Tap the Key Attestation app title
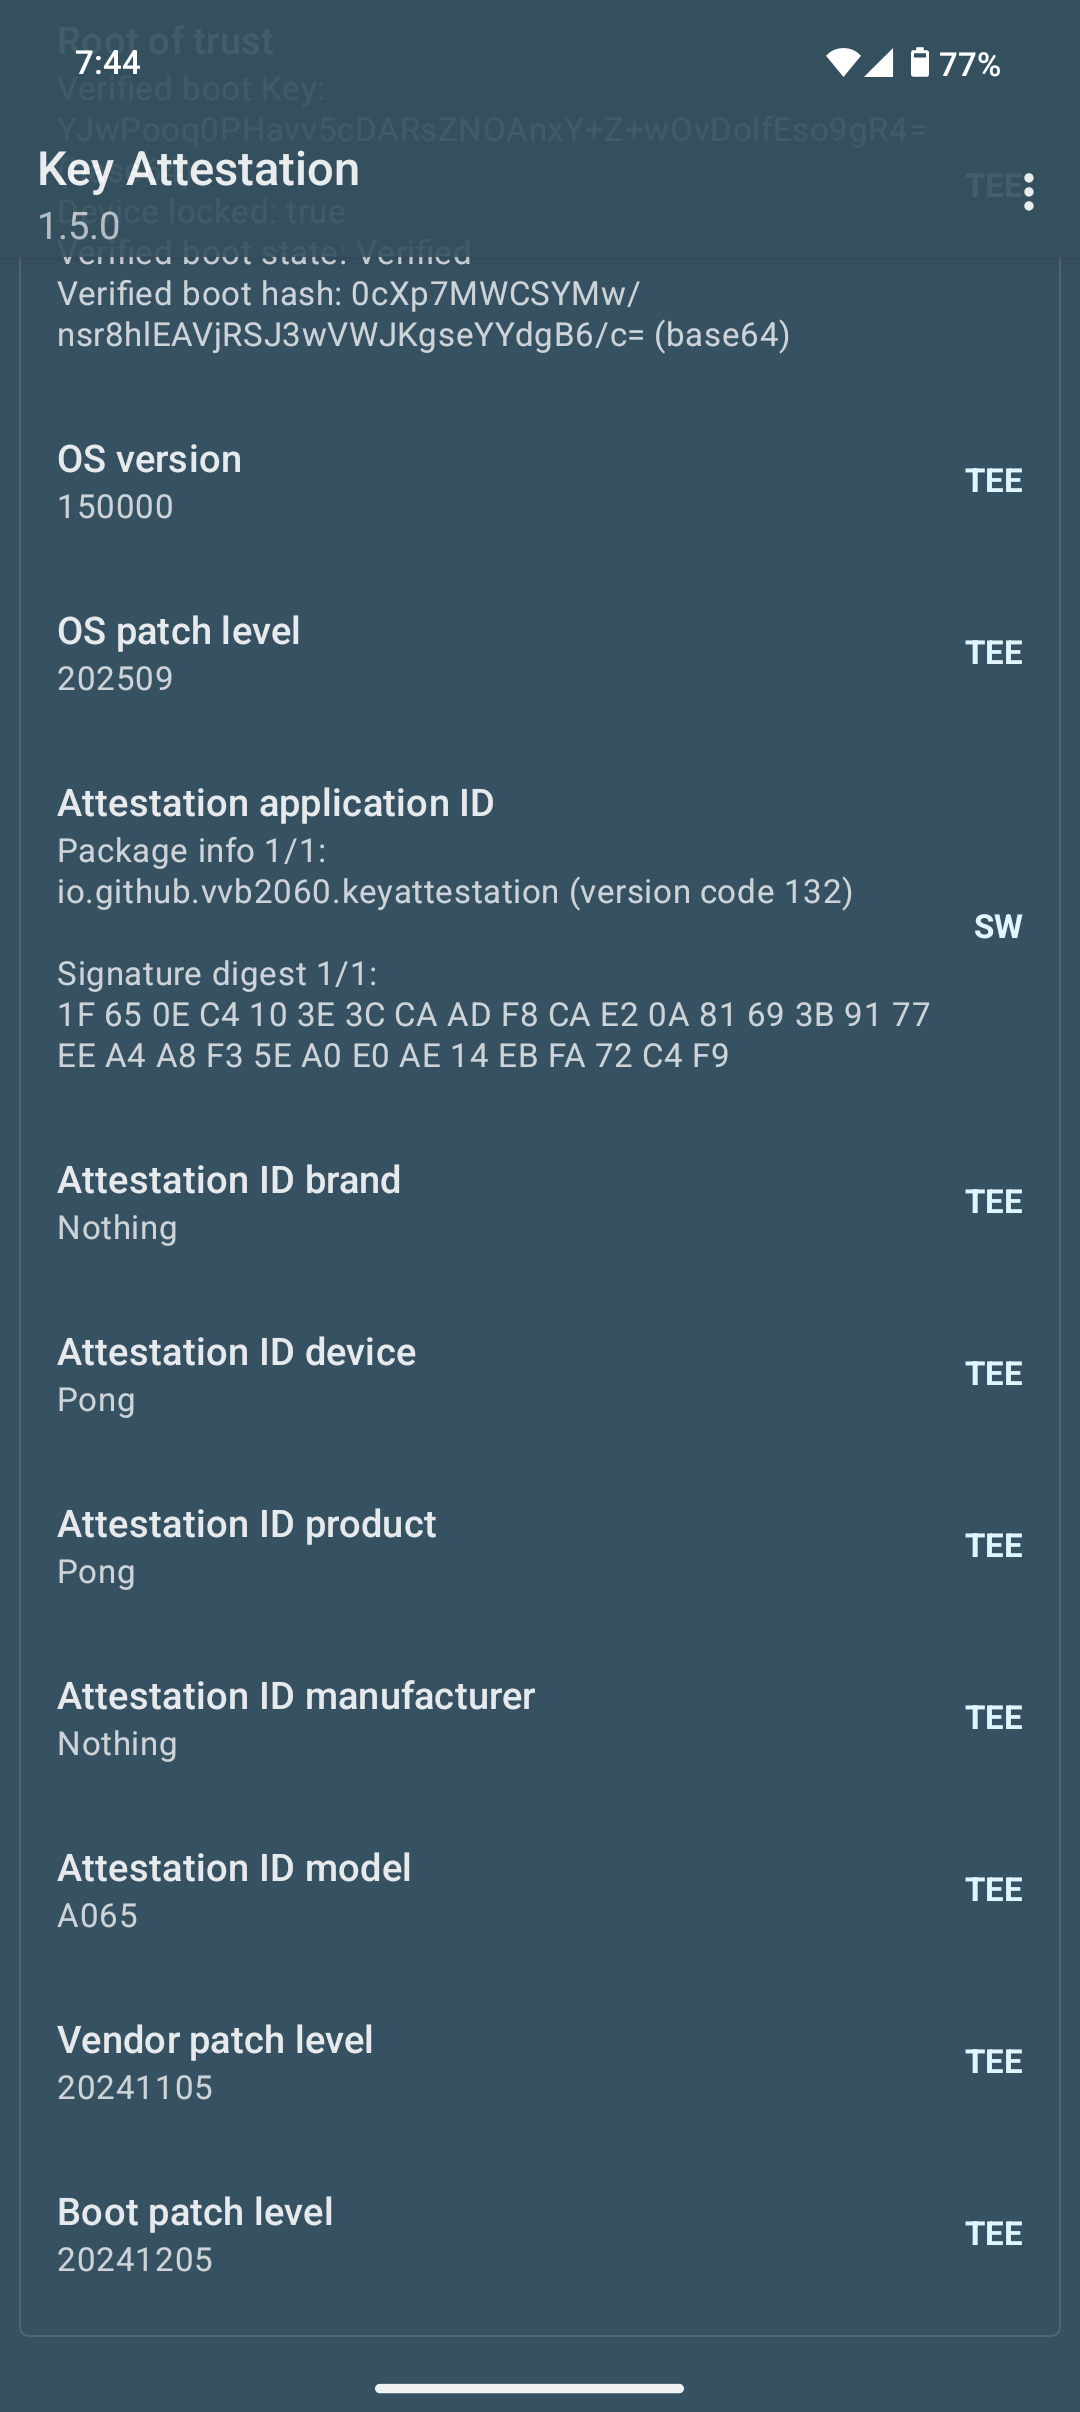 tap(199, 169)
